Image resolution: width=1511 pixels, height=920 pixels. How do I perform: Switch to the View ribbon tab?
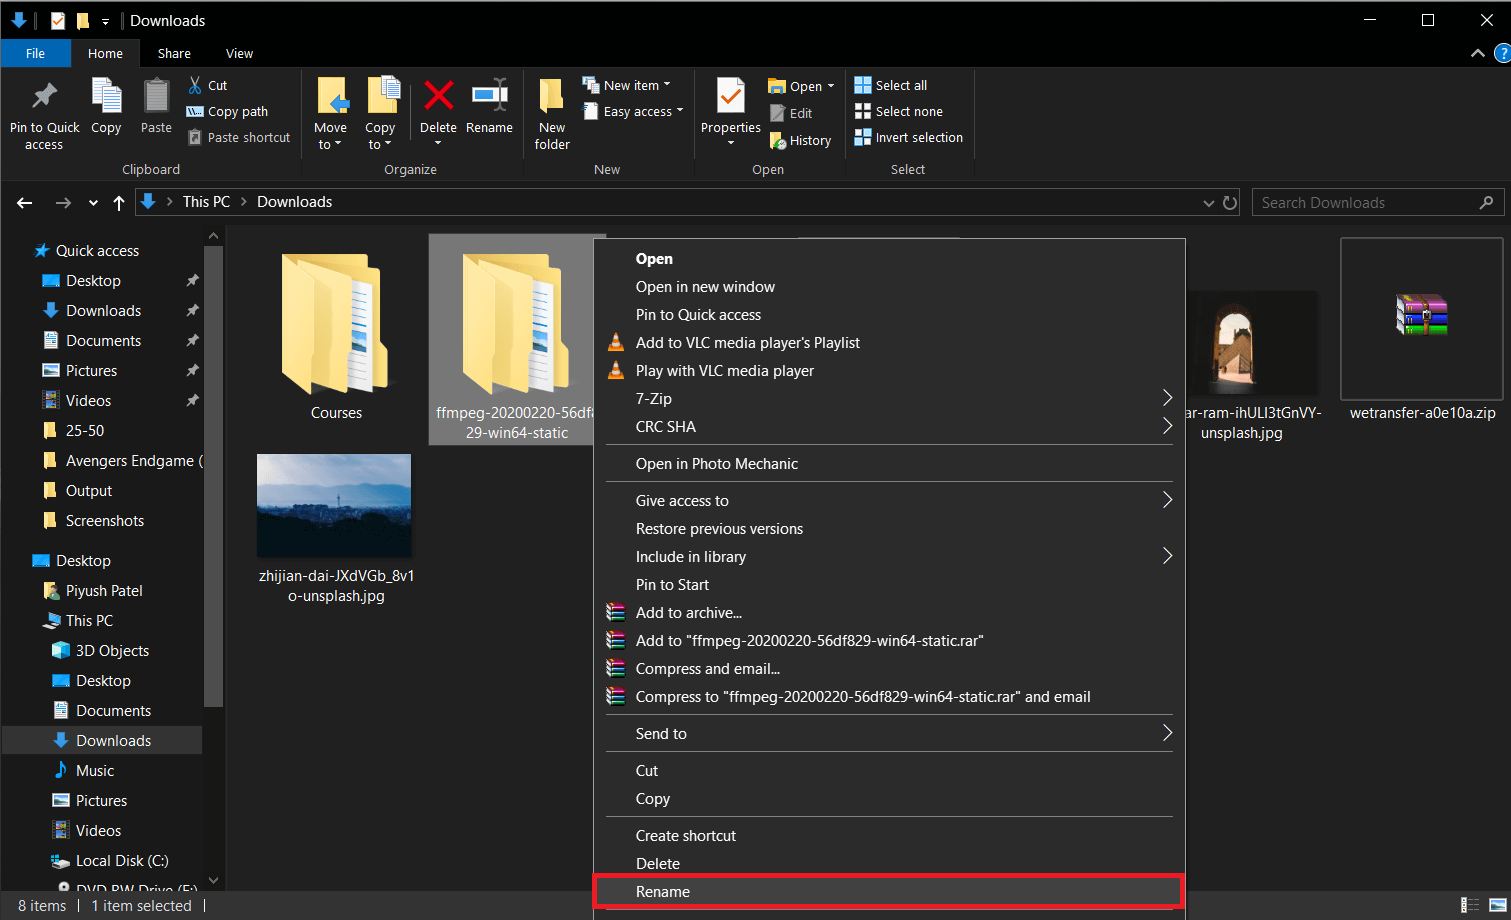(x=239, y=53)
